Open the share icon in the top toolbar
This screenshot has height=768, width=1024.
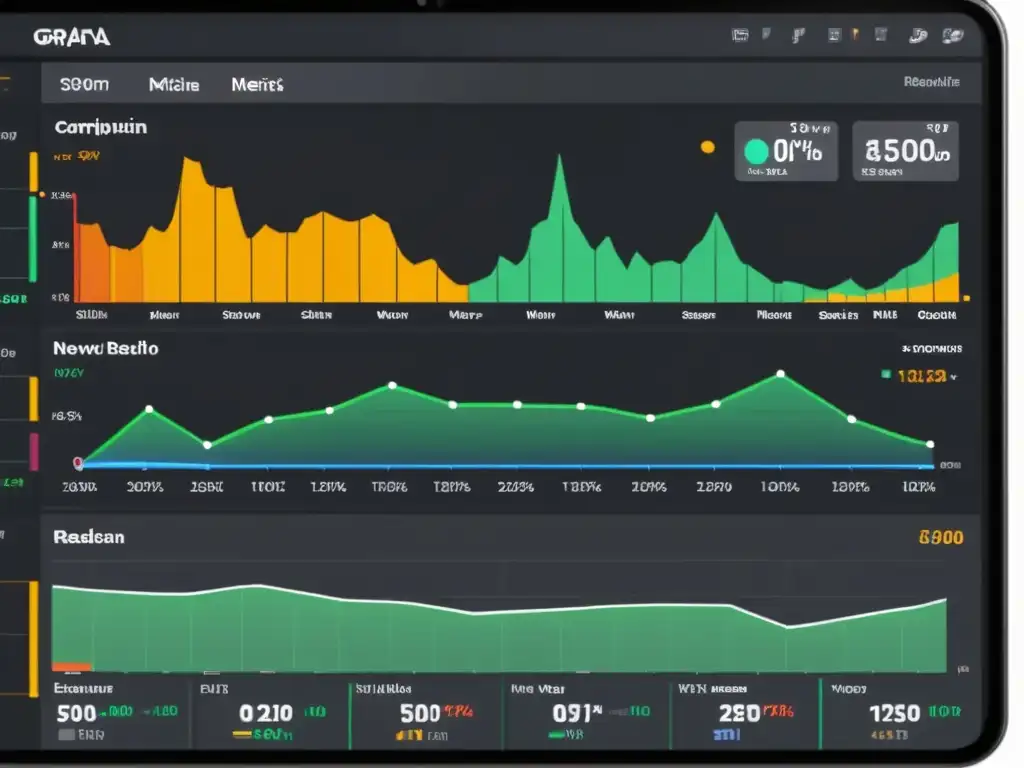pyautogui.click(x=798, y=35)
